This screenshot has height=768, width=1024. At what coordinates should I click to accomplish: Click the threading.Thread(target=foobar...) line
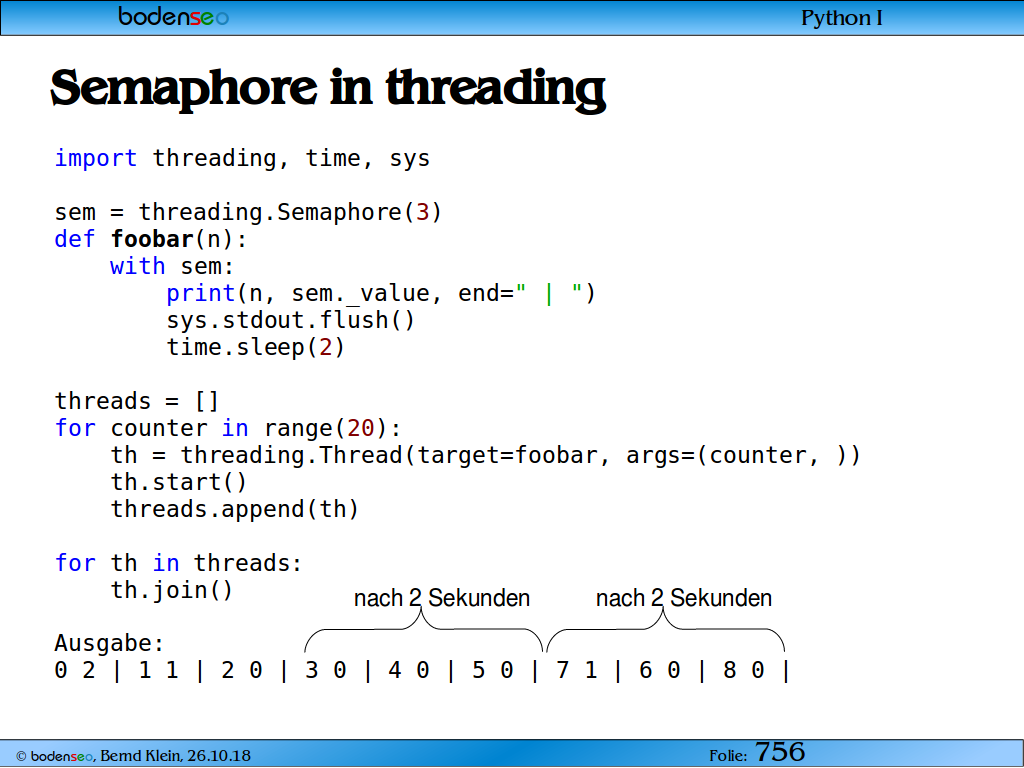486,455
